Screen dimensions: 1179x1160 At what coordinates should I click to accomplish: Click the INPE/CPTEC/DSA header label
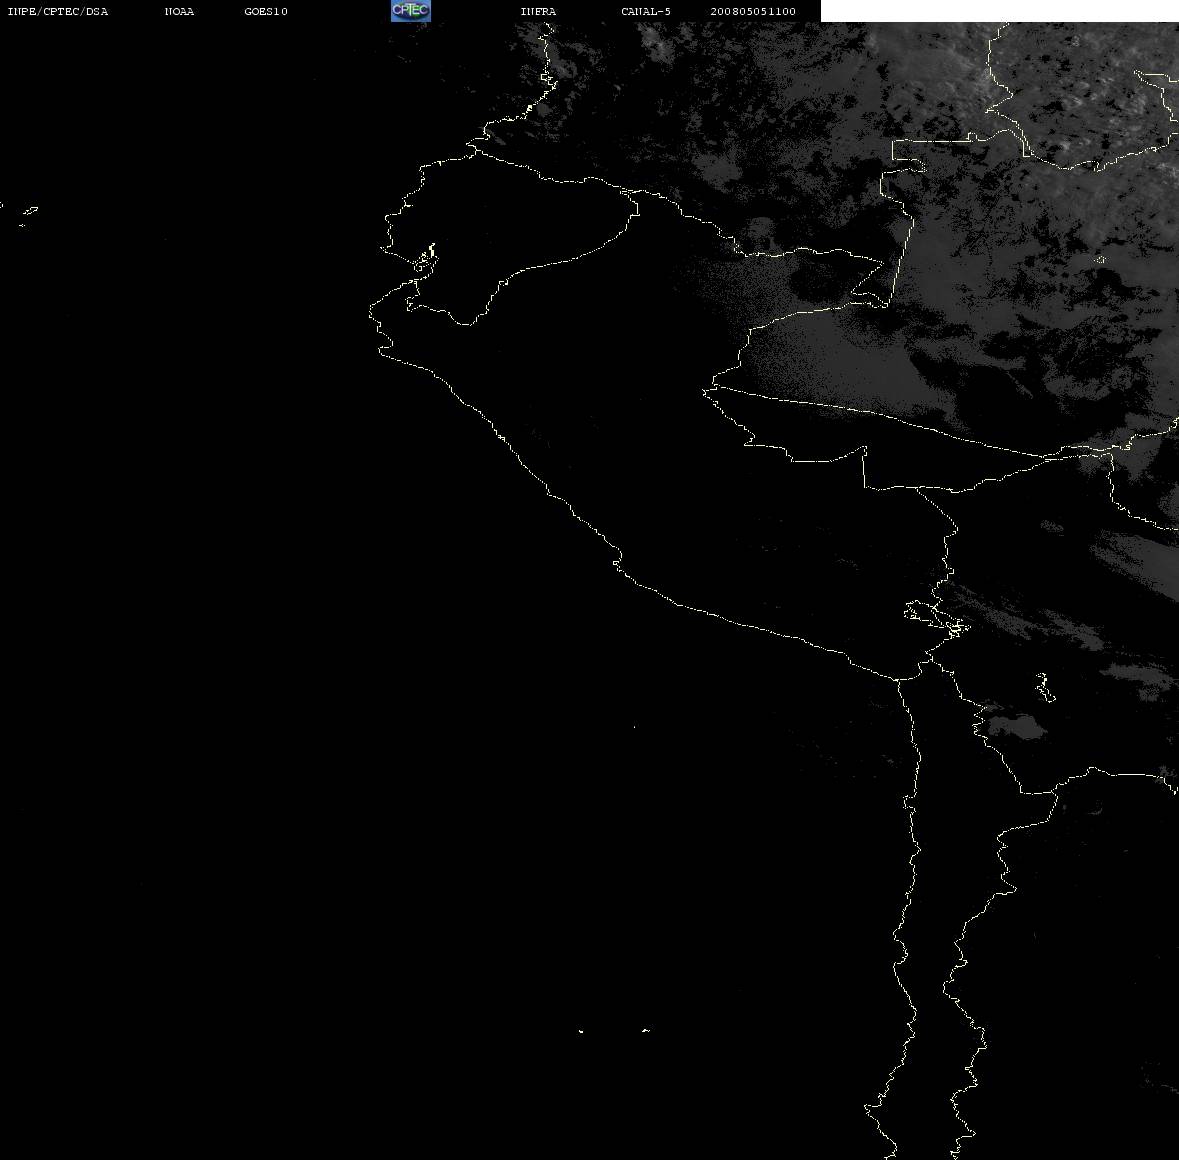(x=58, y=11)
